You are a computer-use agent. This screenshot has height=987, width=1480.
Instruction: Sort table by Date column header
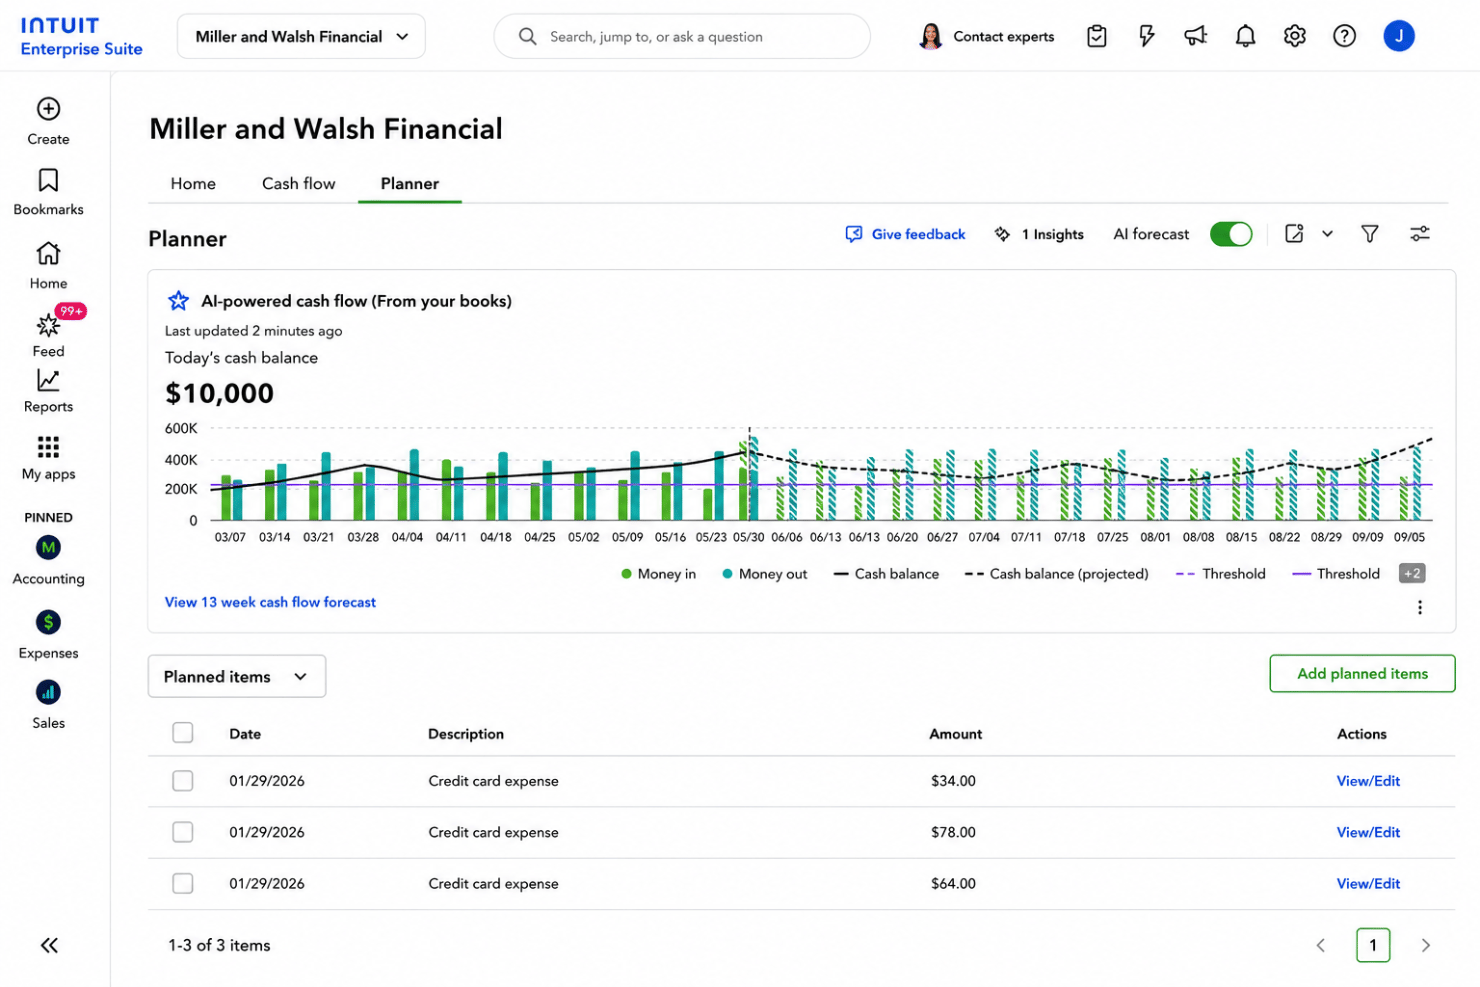point(245,733)
